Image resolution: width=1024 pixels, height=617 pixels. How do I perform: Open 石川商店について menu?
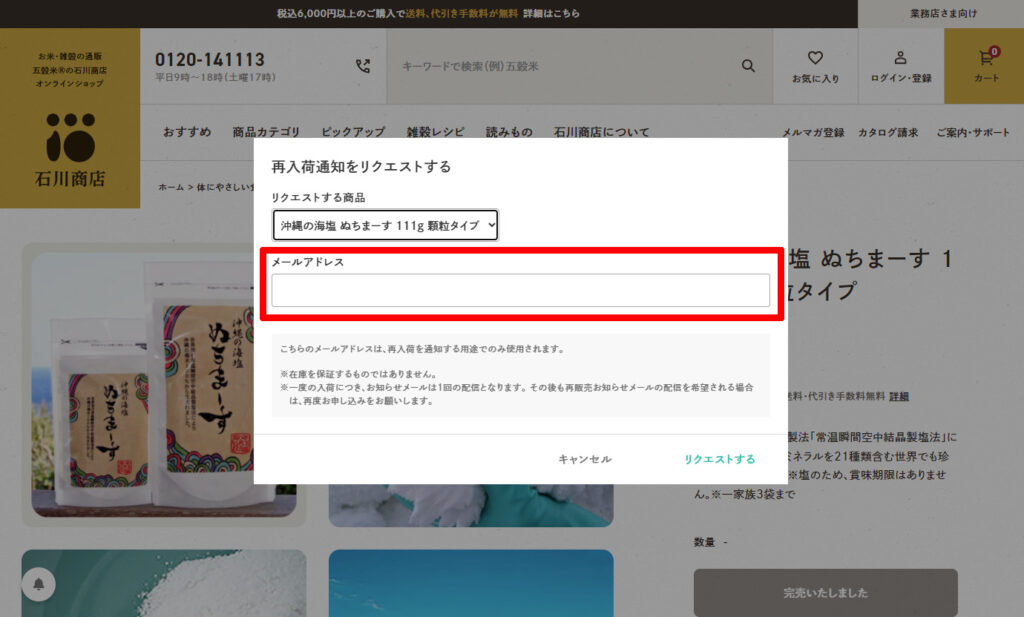(x=601, y=132)
